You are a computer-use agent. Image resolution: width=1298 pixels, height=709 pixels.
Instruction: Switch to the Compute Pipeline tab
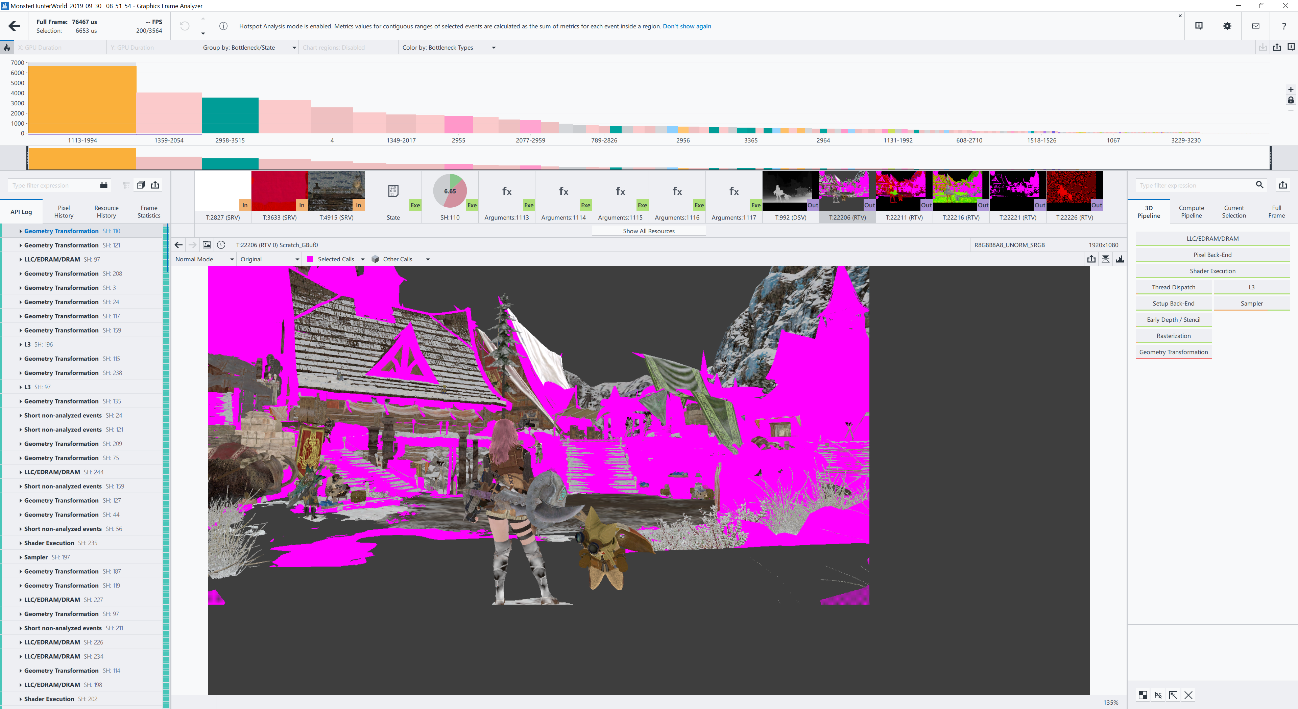(1191, 212)
